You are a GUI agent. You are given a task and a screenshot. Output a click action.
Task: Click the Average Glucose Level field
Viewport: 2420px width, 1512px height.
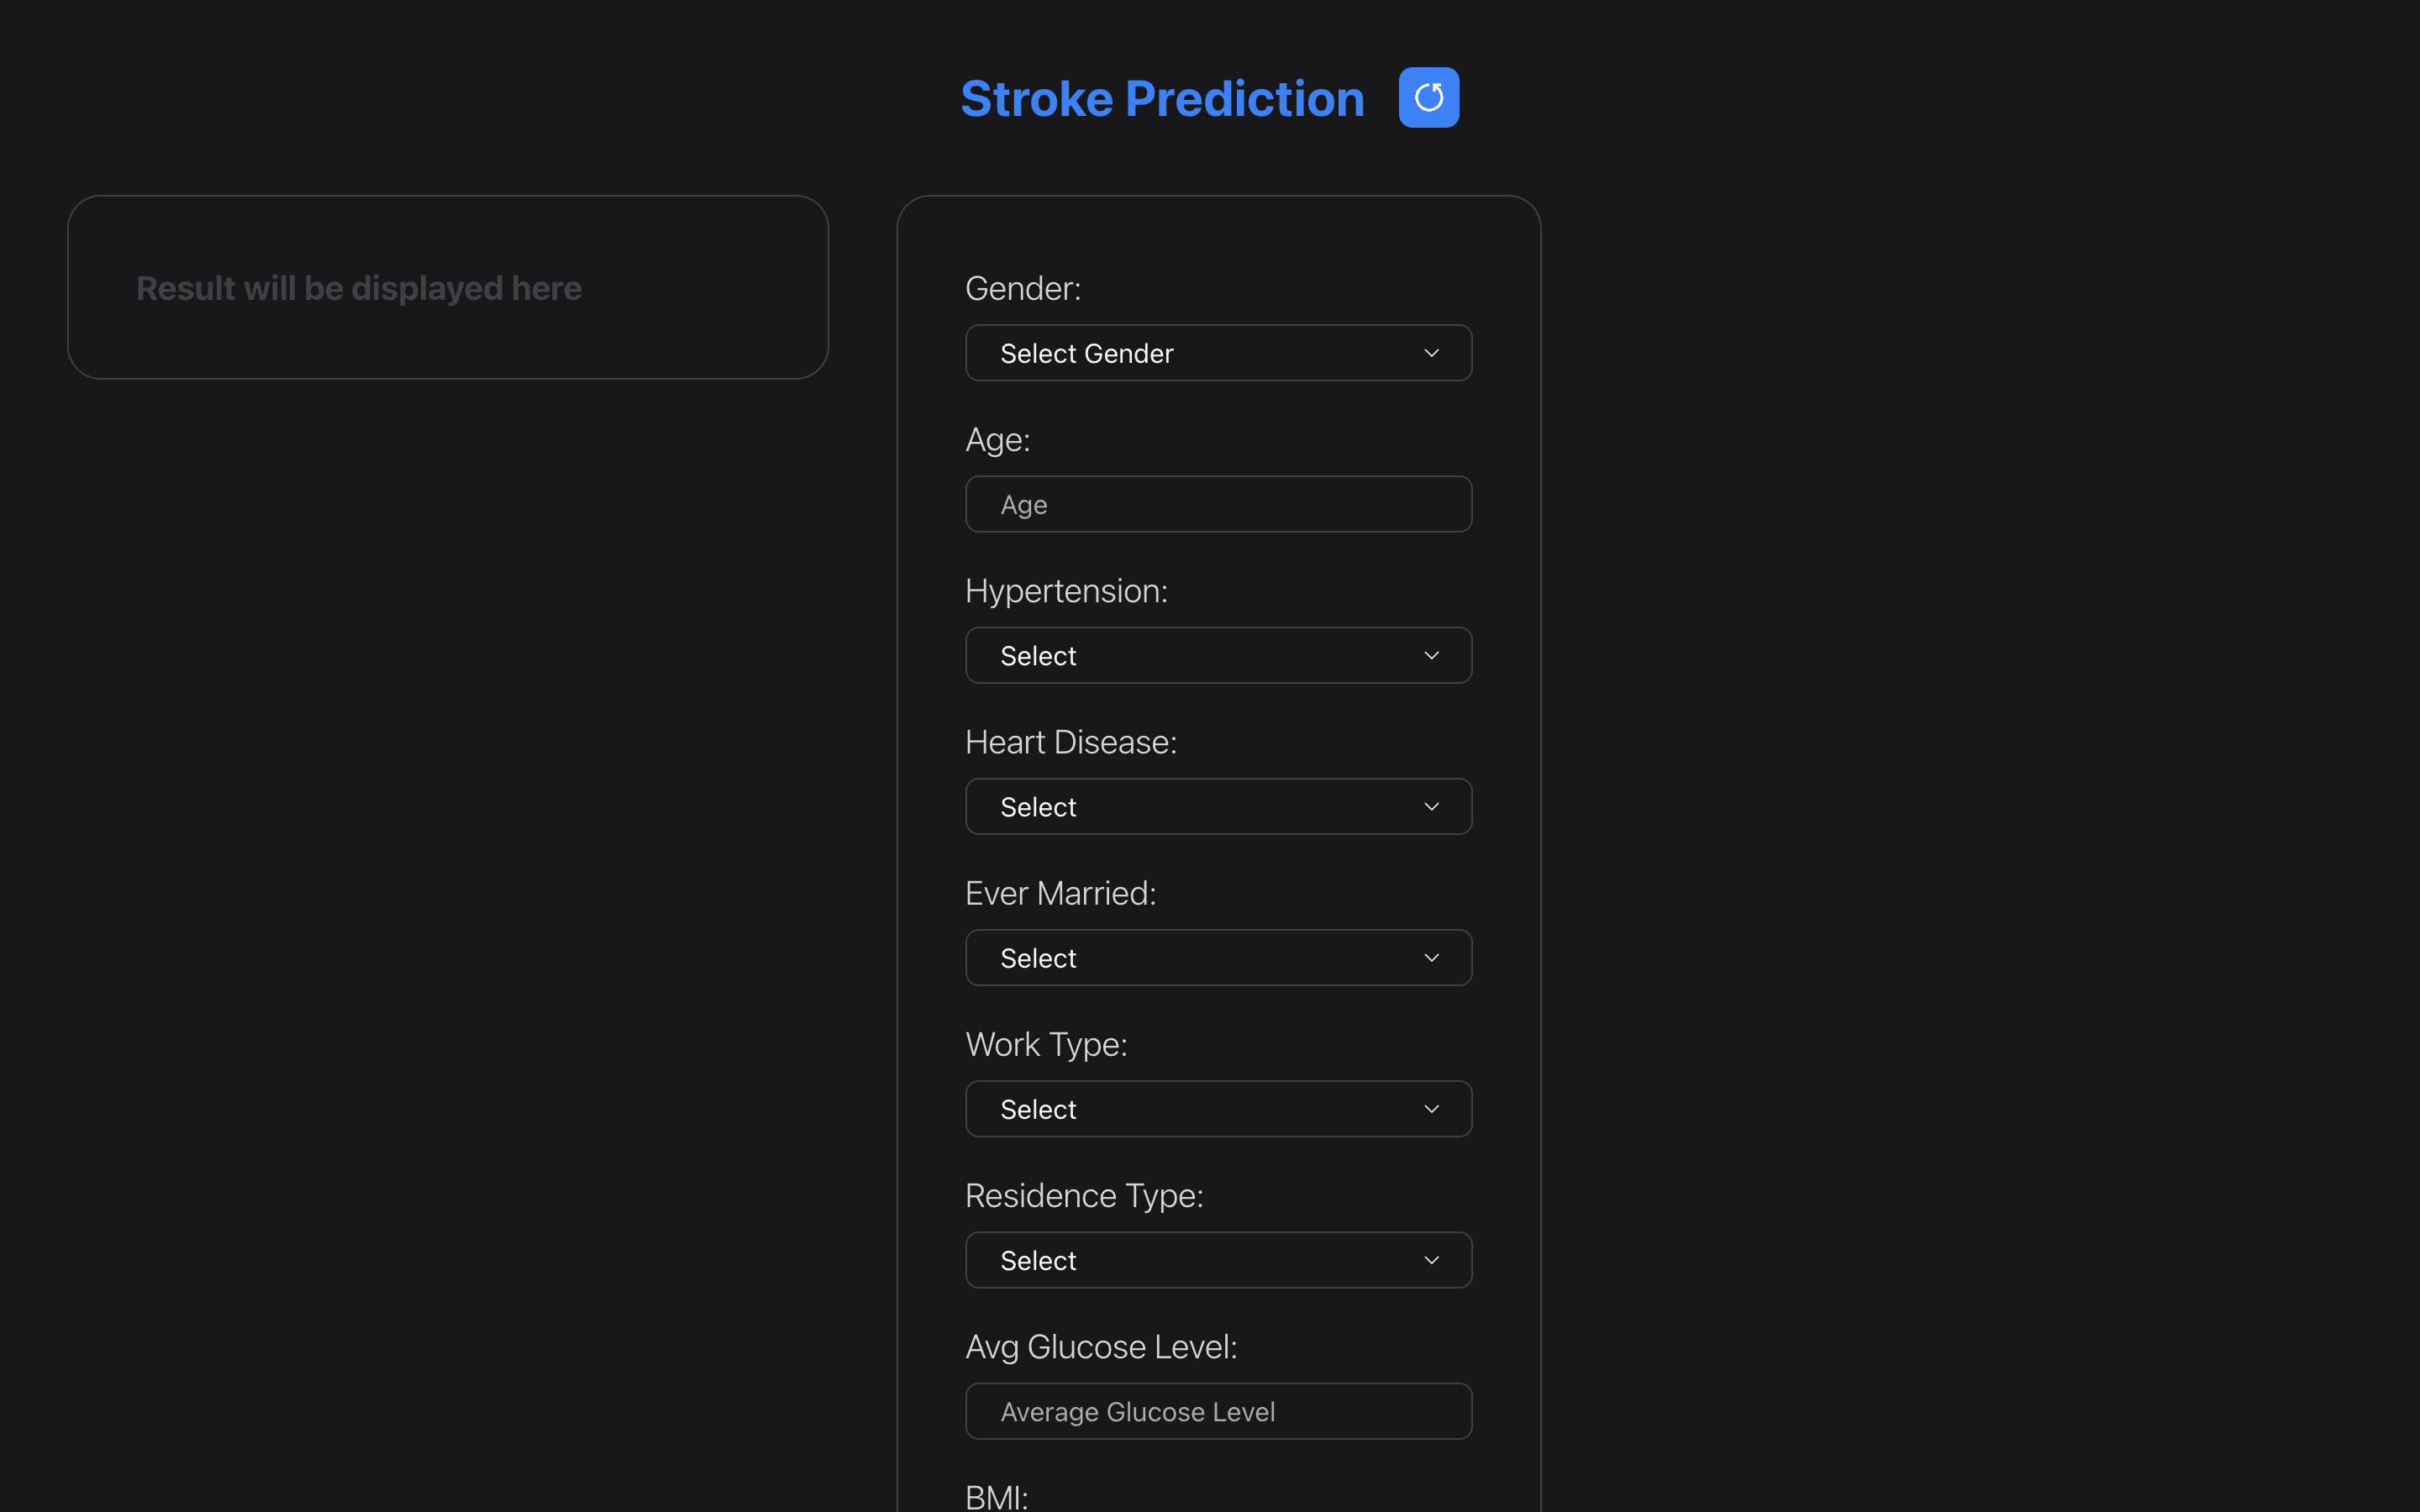pos(1217,1411)
